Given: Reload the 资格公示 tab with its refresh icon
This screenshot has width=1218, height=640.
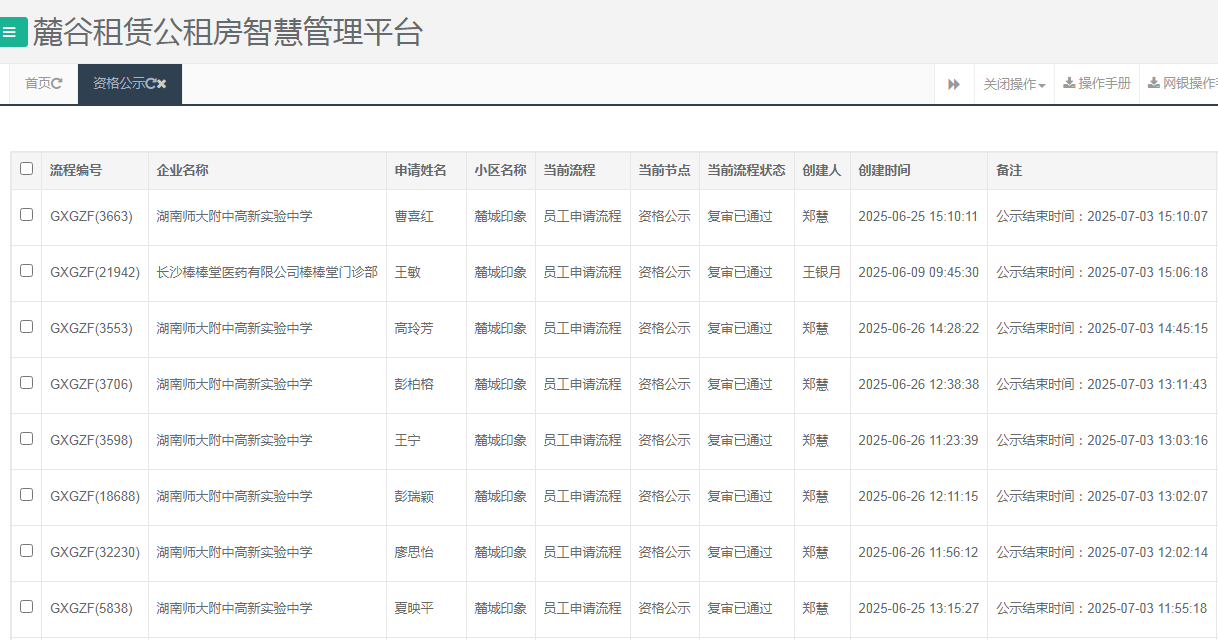Looking at the screenshot, I should (x=151, y=84).
